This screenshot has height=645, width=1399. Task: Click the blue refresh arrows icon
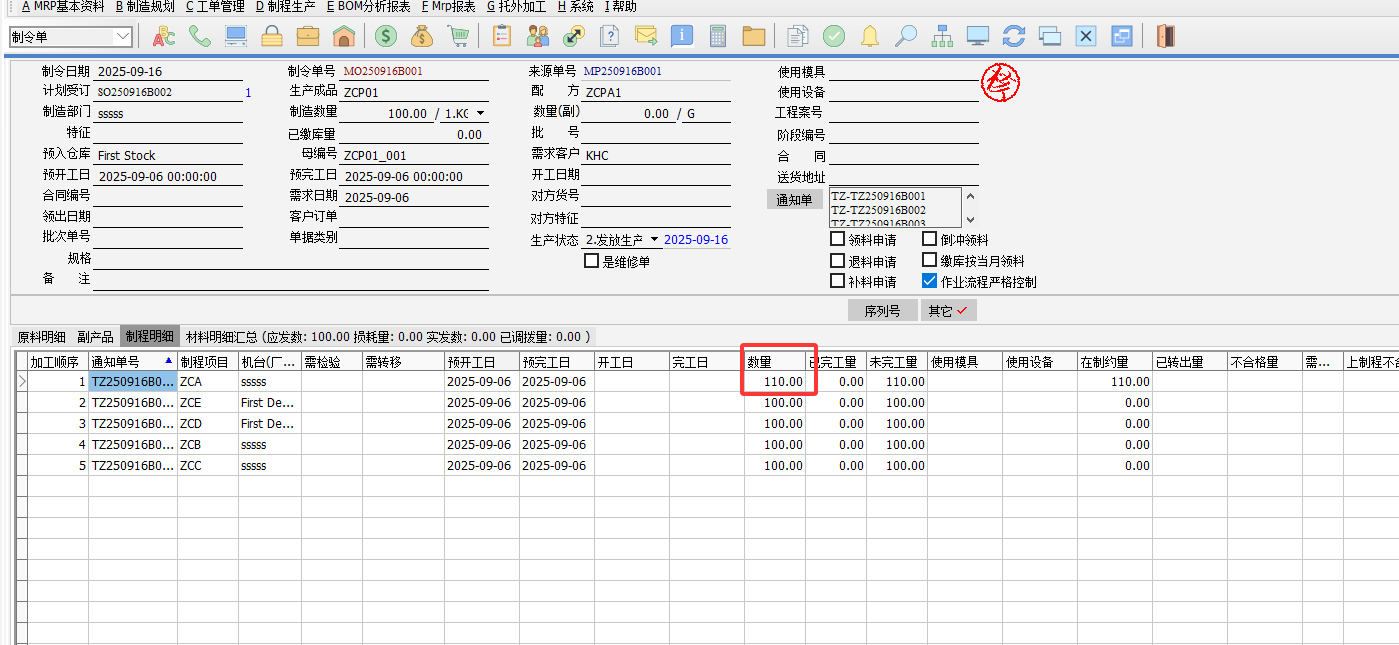1014,37
